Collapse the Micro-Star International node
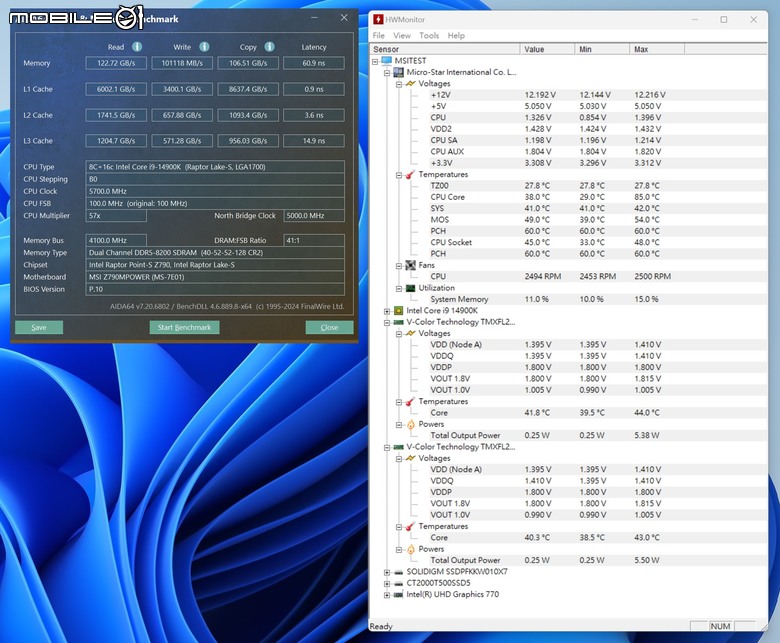This screenshot has width=780, height=643. 387,73
